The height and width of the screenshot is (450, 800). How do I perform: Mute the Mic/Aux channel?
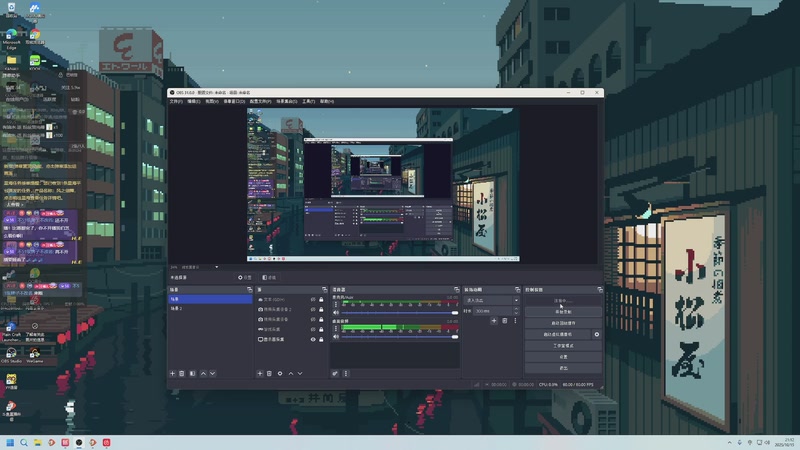tap(336, 313)
